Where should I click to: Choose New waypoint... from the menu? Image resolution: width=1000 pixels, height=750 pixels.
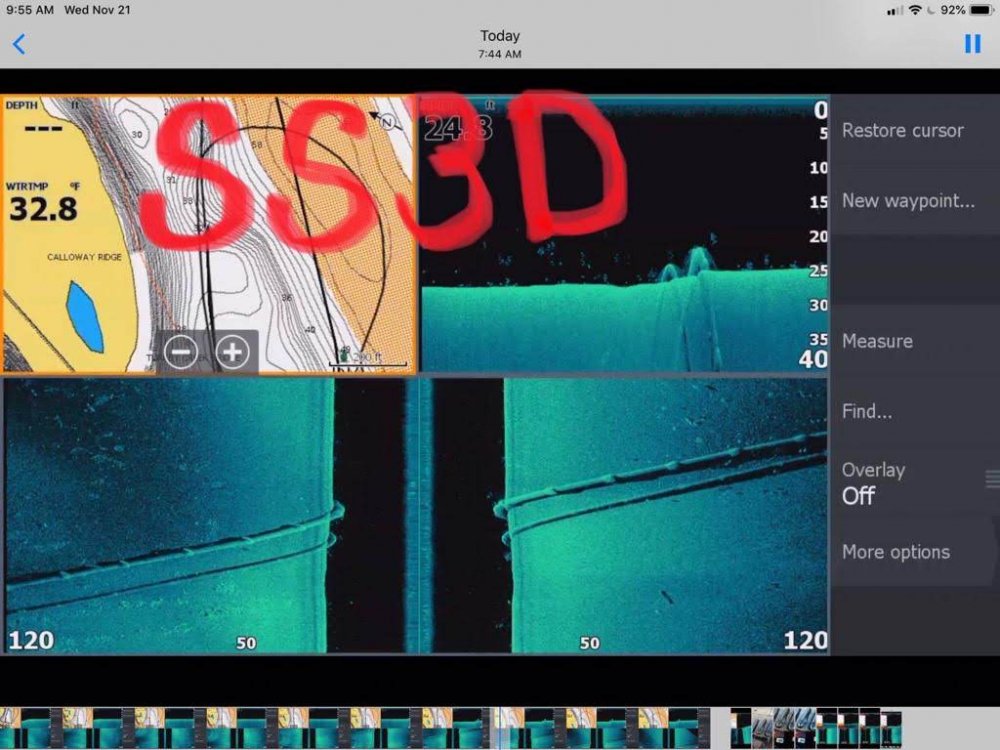[907, 201]
